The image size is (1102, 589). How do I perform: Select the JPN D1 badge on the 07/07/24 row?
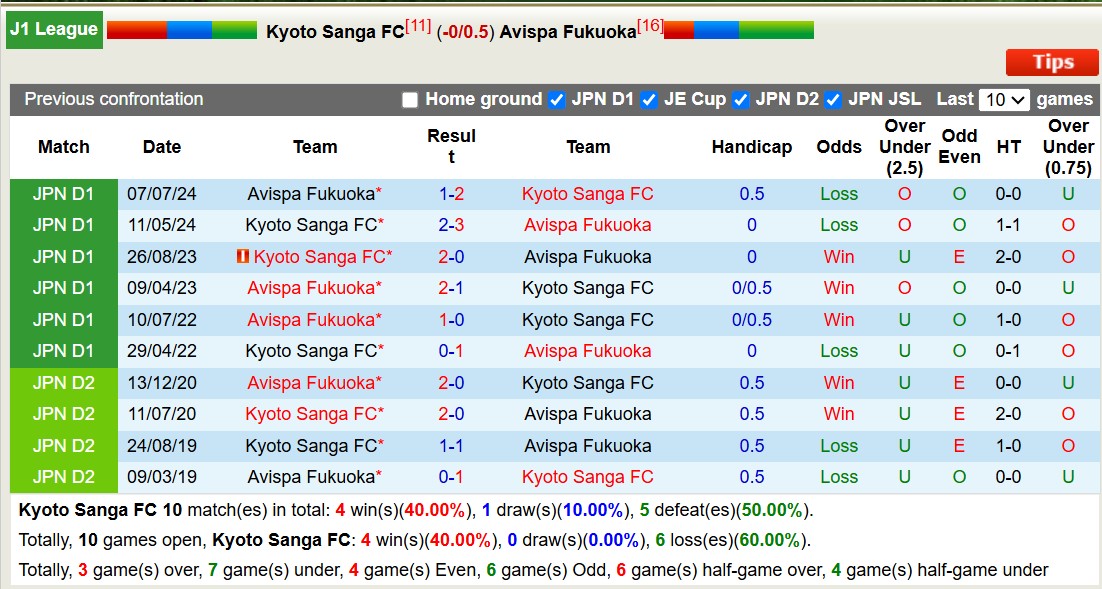pyautogui.click(x=63, y=194)
